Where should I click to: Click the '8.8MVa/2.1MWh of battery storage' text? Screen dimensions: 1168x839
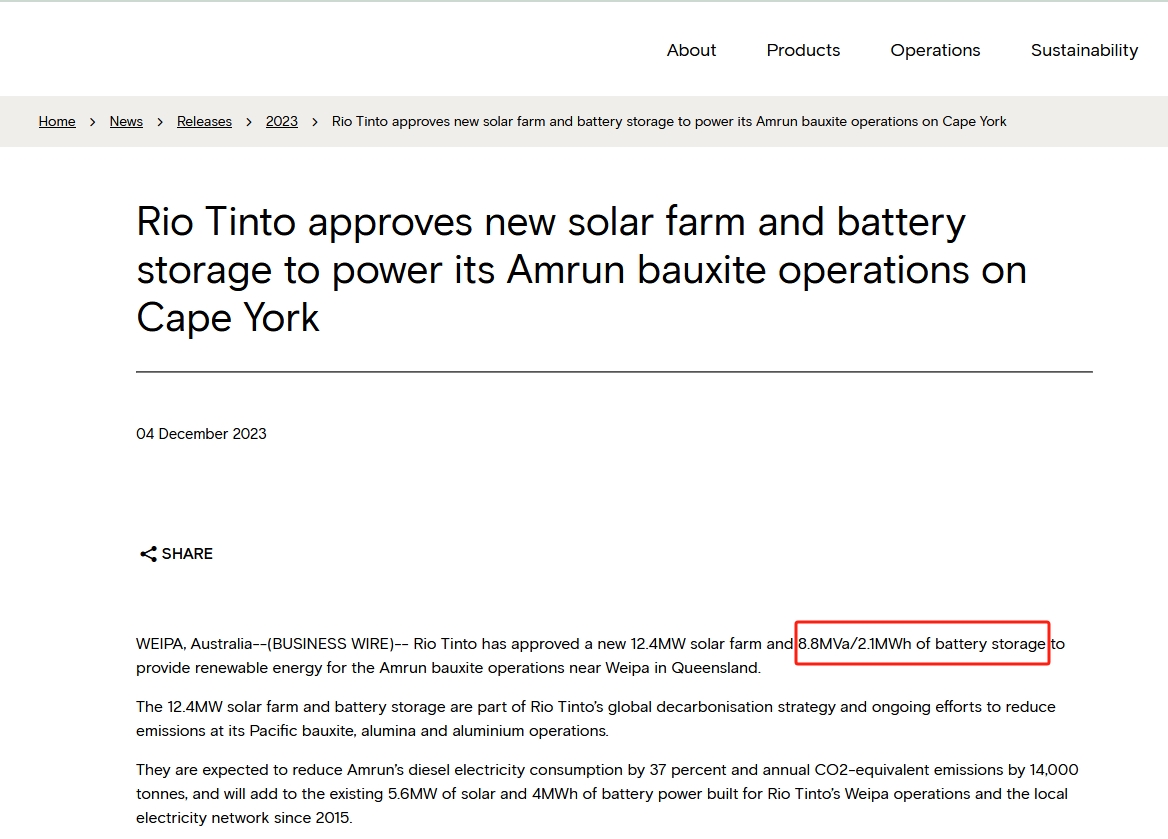922,644
